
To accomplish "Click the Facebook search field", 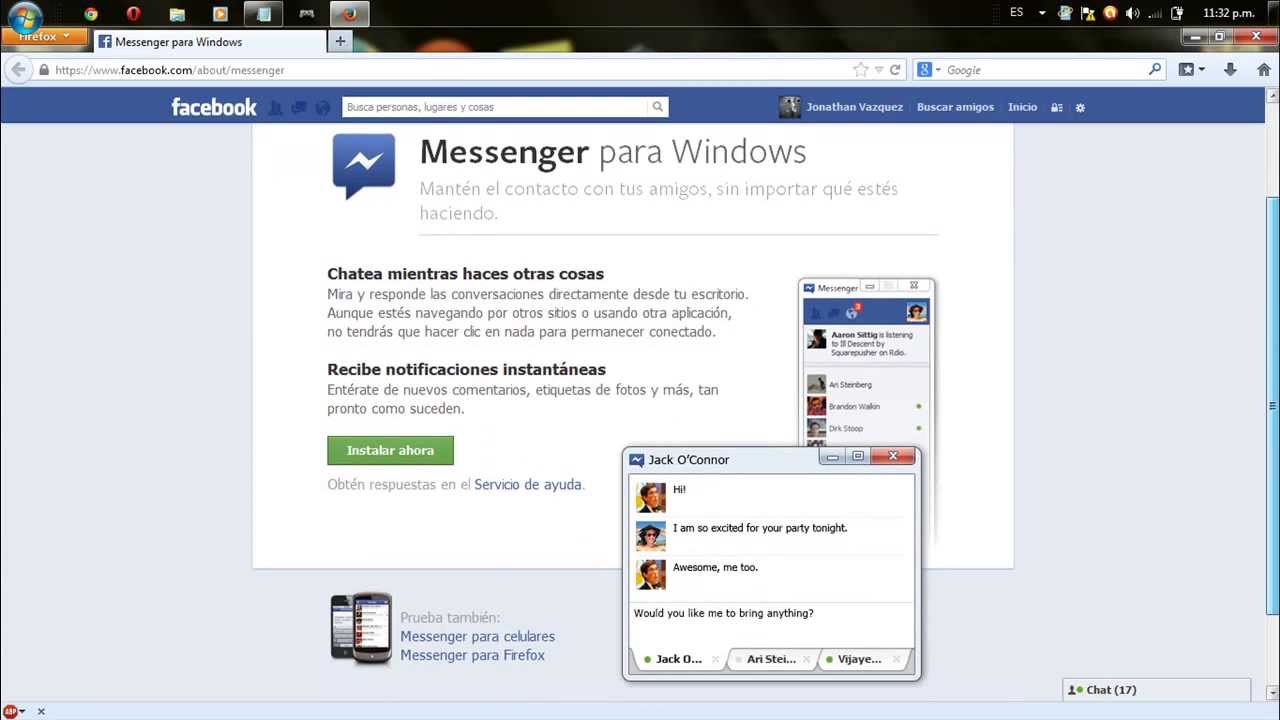I will tap(495, 107).
